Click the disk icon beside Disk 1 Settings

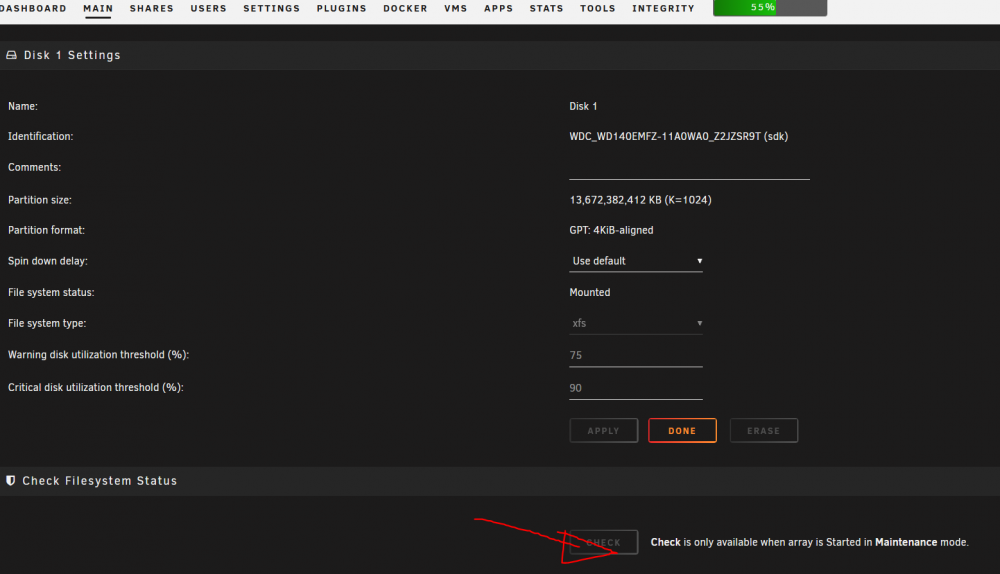[x=11, y=55]
